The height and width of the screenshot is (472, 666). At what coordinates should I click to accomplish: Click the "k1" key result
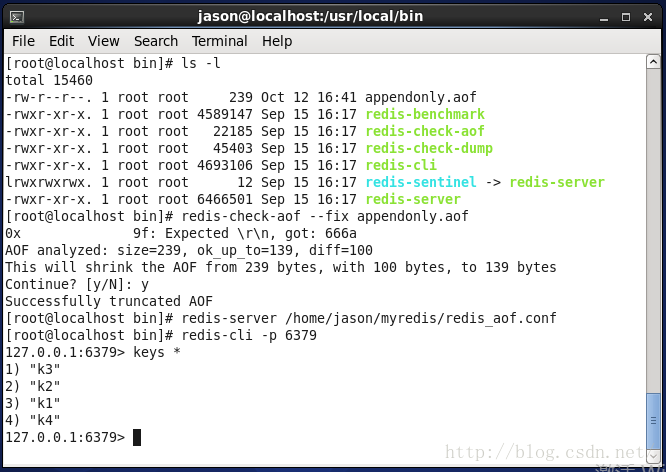[x=45, y=403]
